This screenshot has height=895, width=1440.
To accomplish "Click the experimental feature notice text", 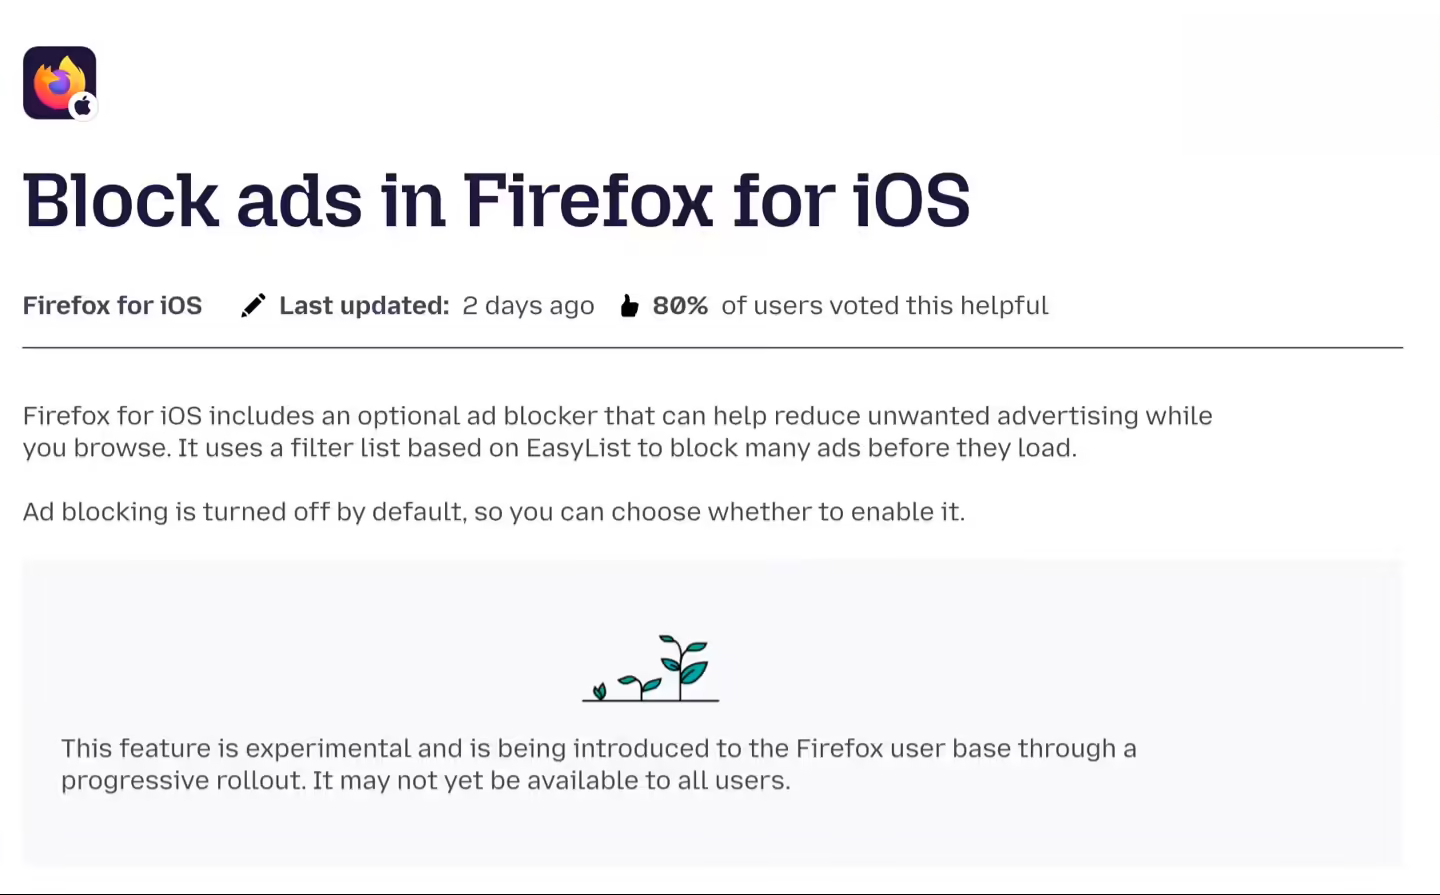I will point(598,764).
